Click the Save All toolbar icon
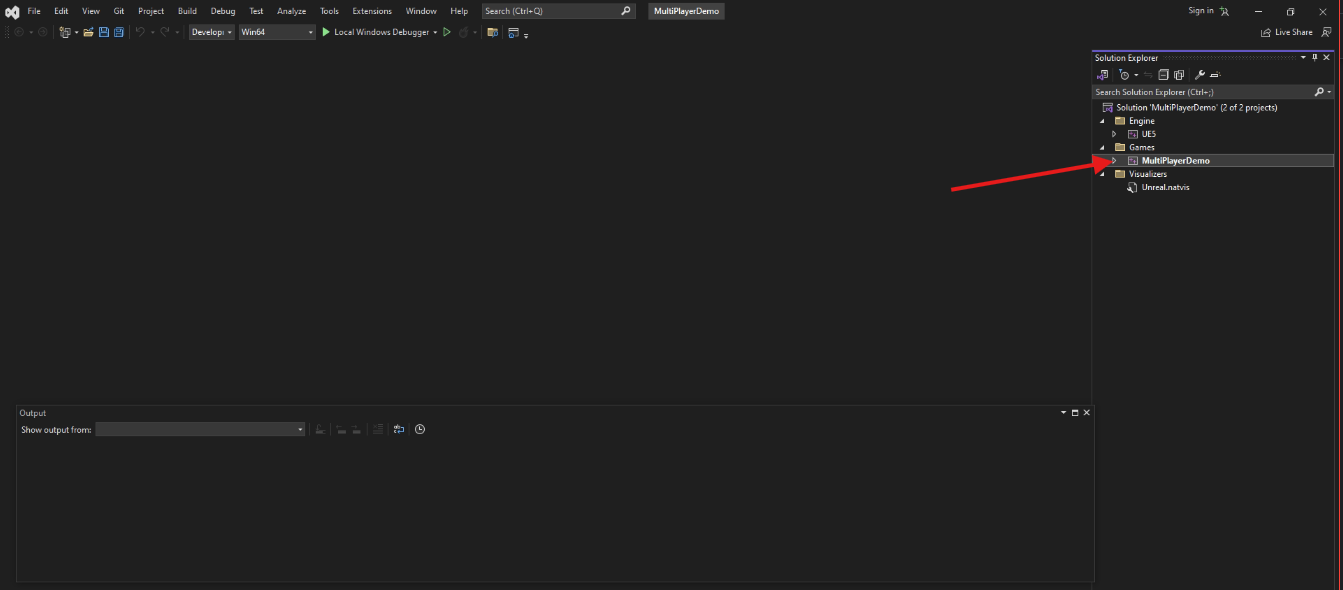Screen dimensions: 1343x590 (x=118, y=32)
